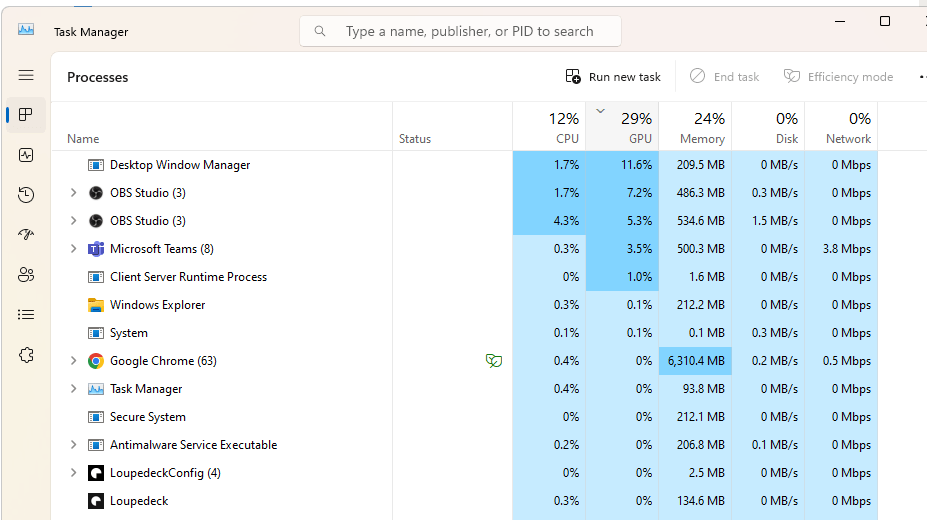Image resolution: width=927 pixels, height=520 pixels.
Task: Maximize the Task Manager window
Action: [x=884, y=21]
